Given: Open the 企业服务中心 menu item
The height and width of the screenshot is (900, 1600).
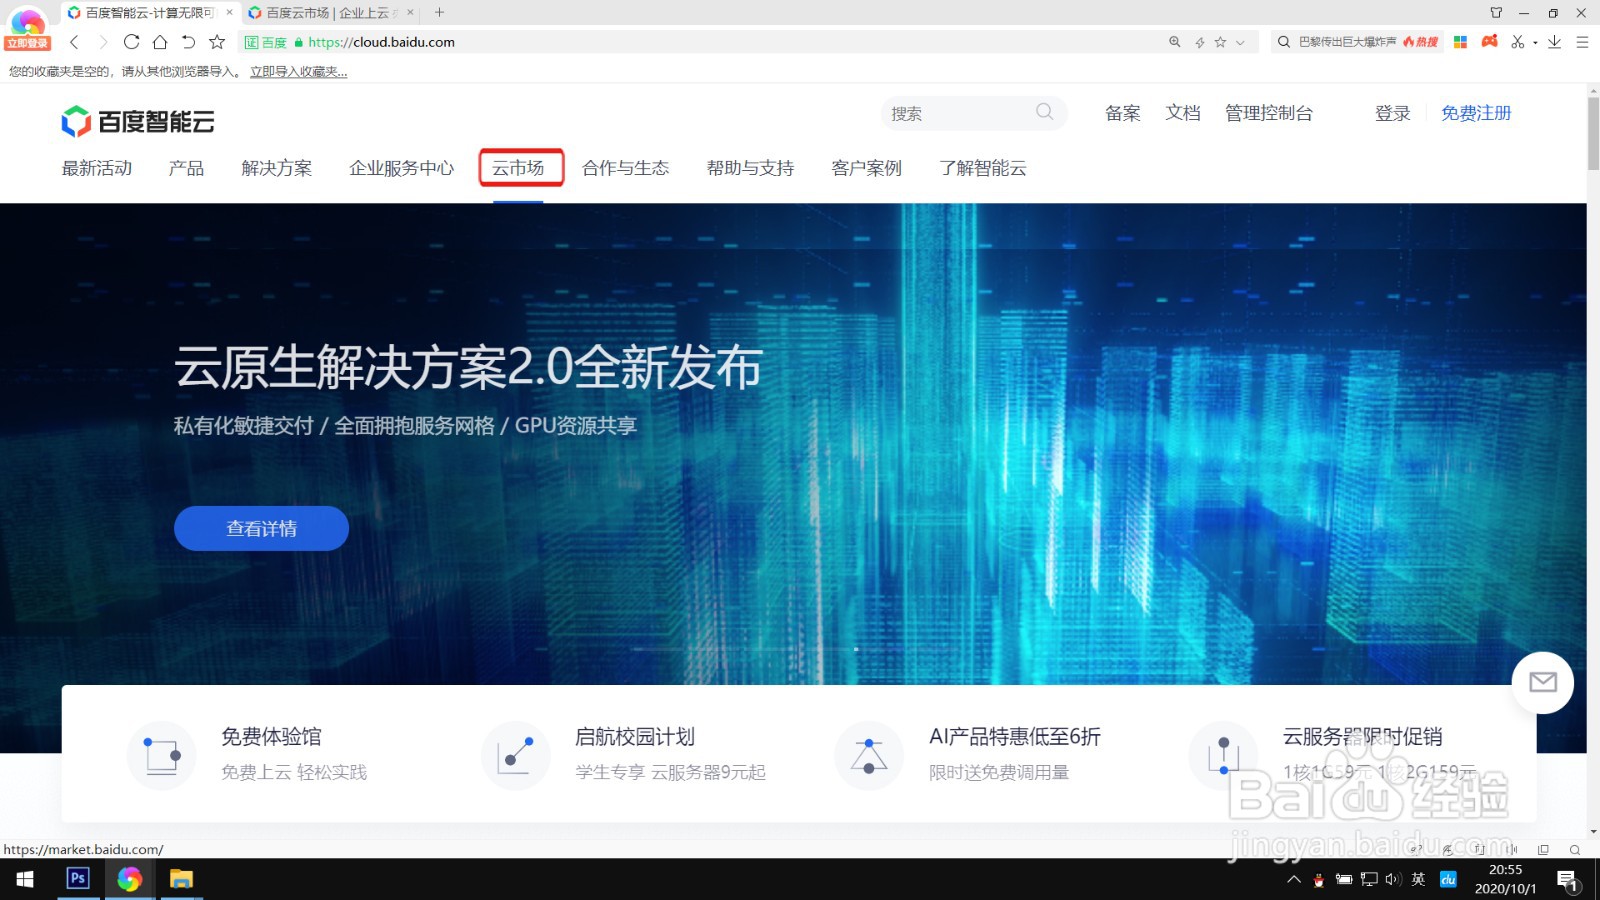Looking at the screenshot, I should [x=402, y=168].
